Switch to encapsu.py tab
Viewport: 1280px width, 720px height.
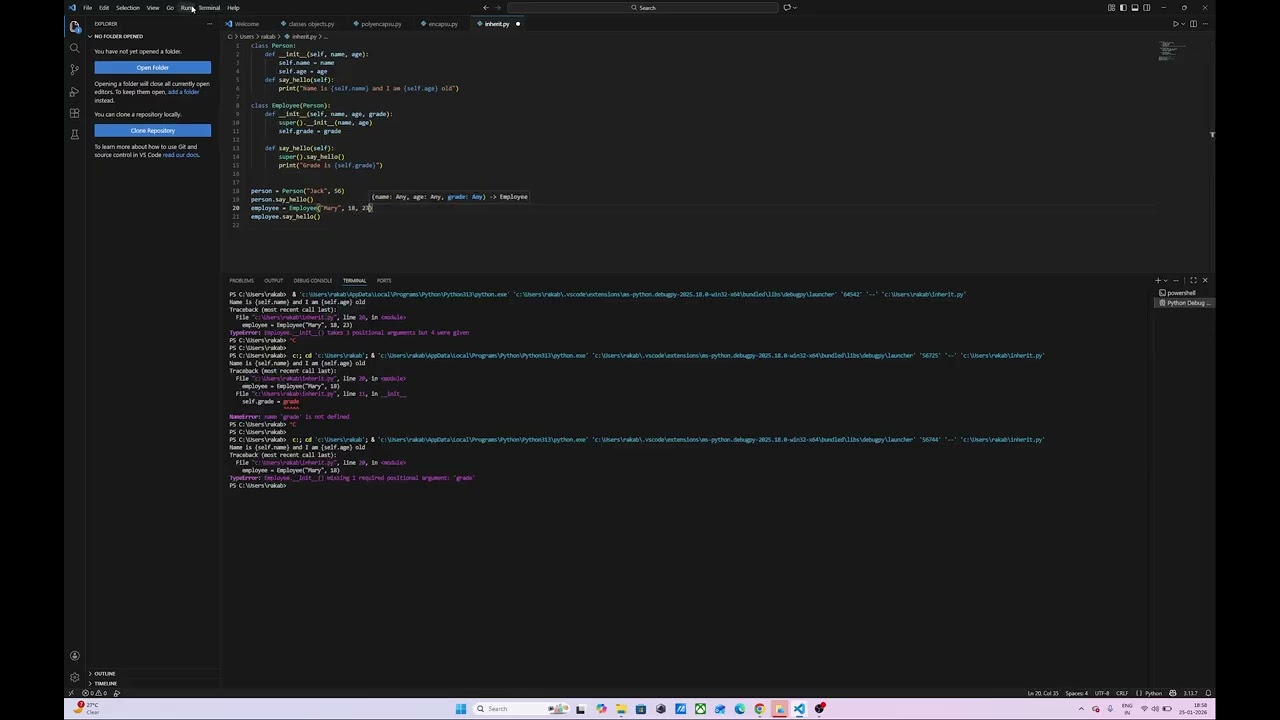pos(442,24)
